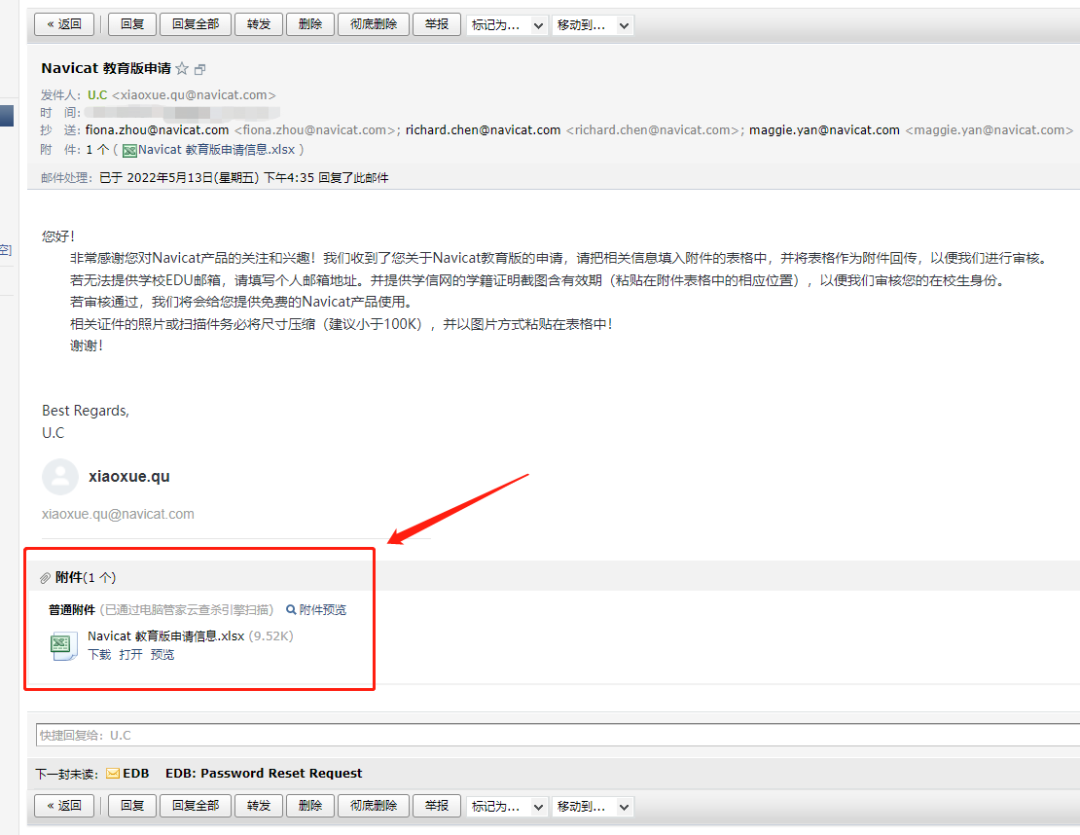Click the 邮件处理 reply status text

pos(244,178)
